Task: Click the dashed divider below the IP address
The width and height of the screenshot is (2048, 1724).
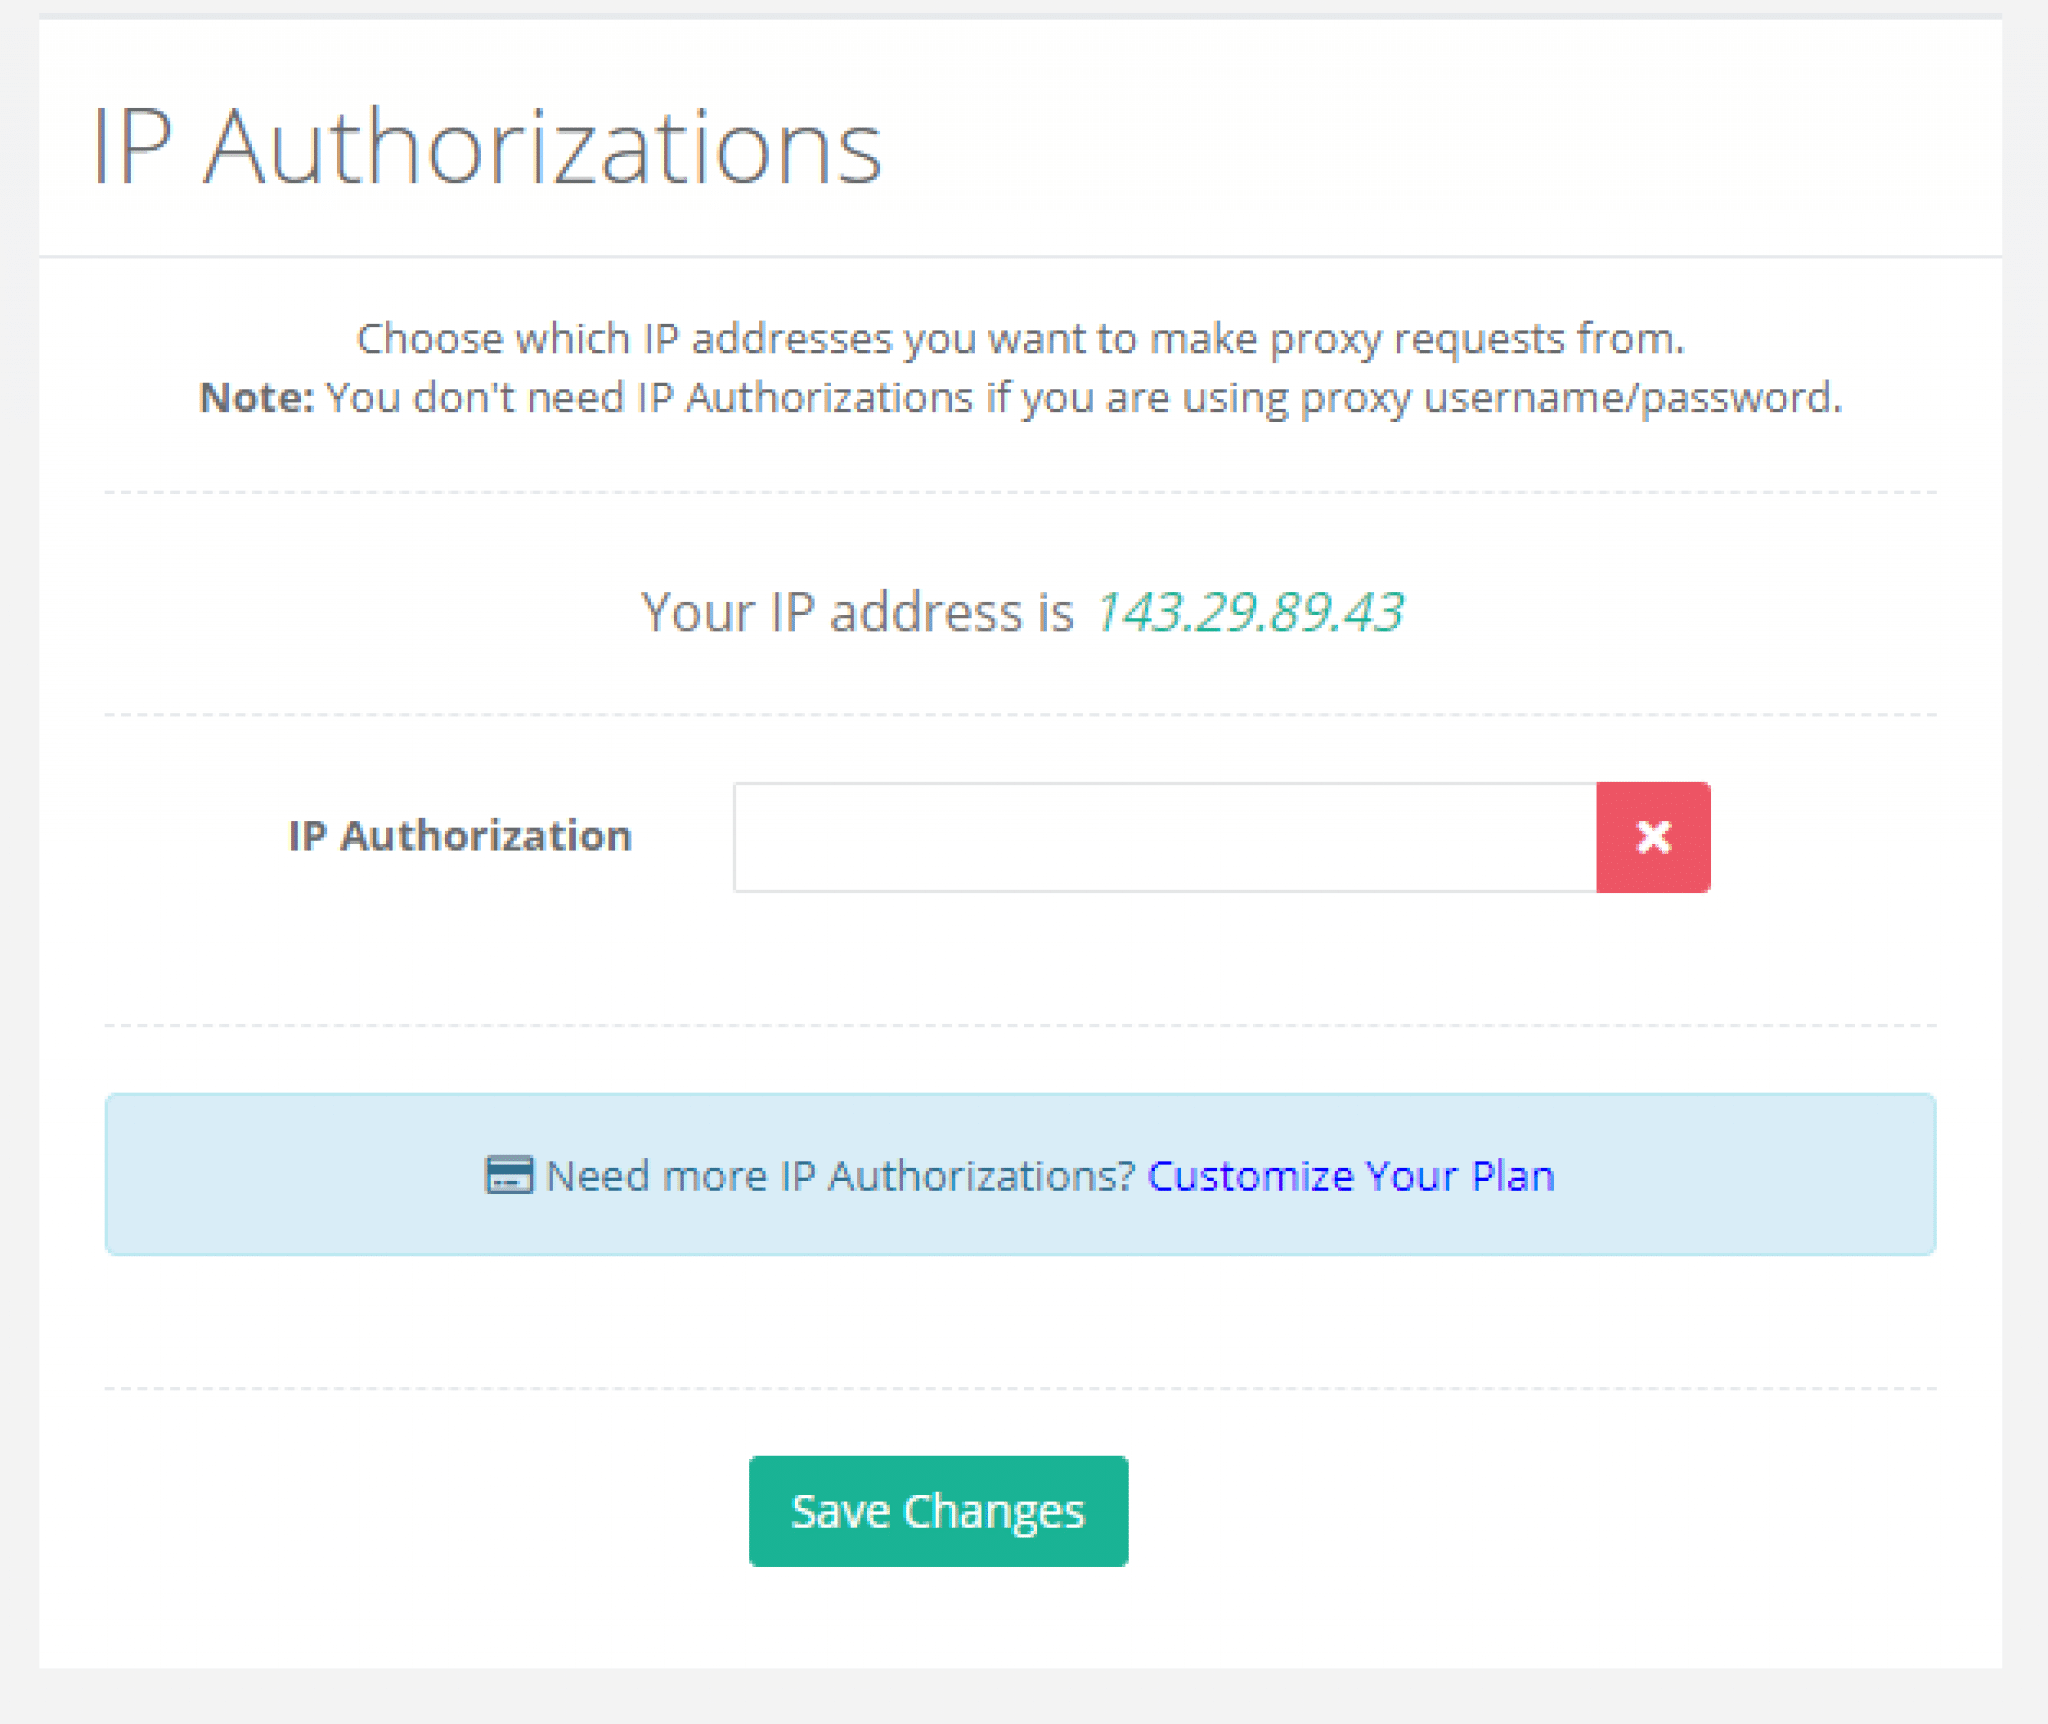Action: tap(1021, 714)
